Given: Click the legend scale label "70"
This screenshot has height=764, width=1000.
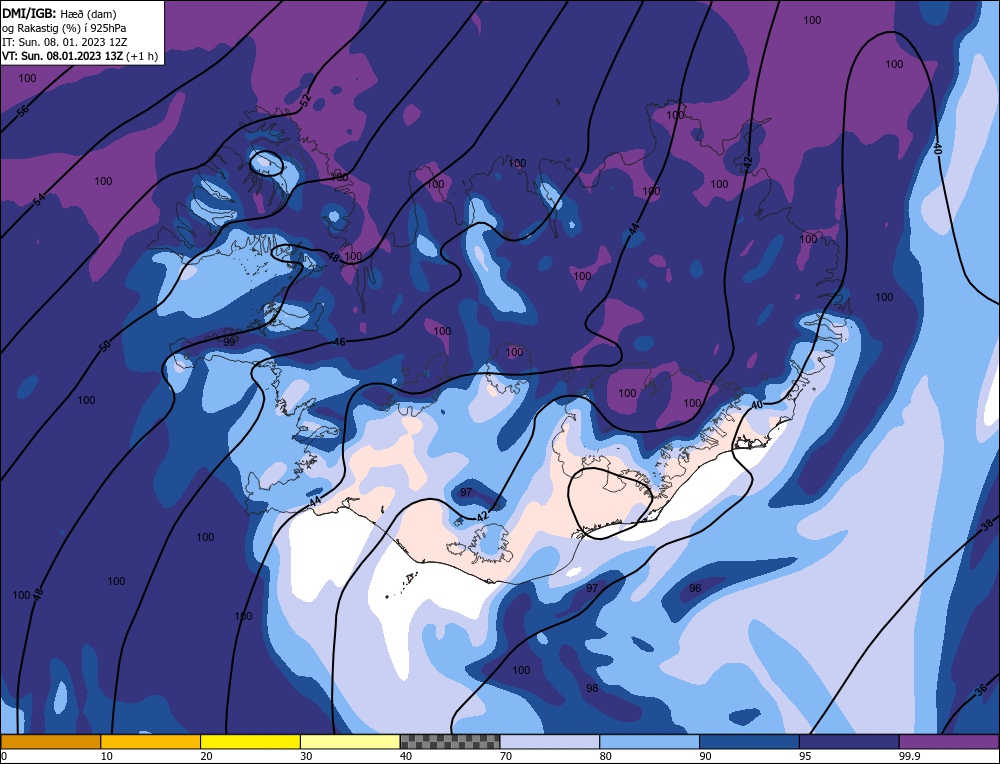Looking at the screenshot, I should [x=506, y=756].
